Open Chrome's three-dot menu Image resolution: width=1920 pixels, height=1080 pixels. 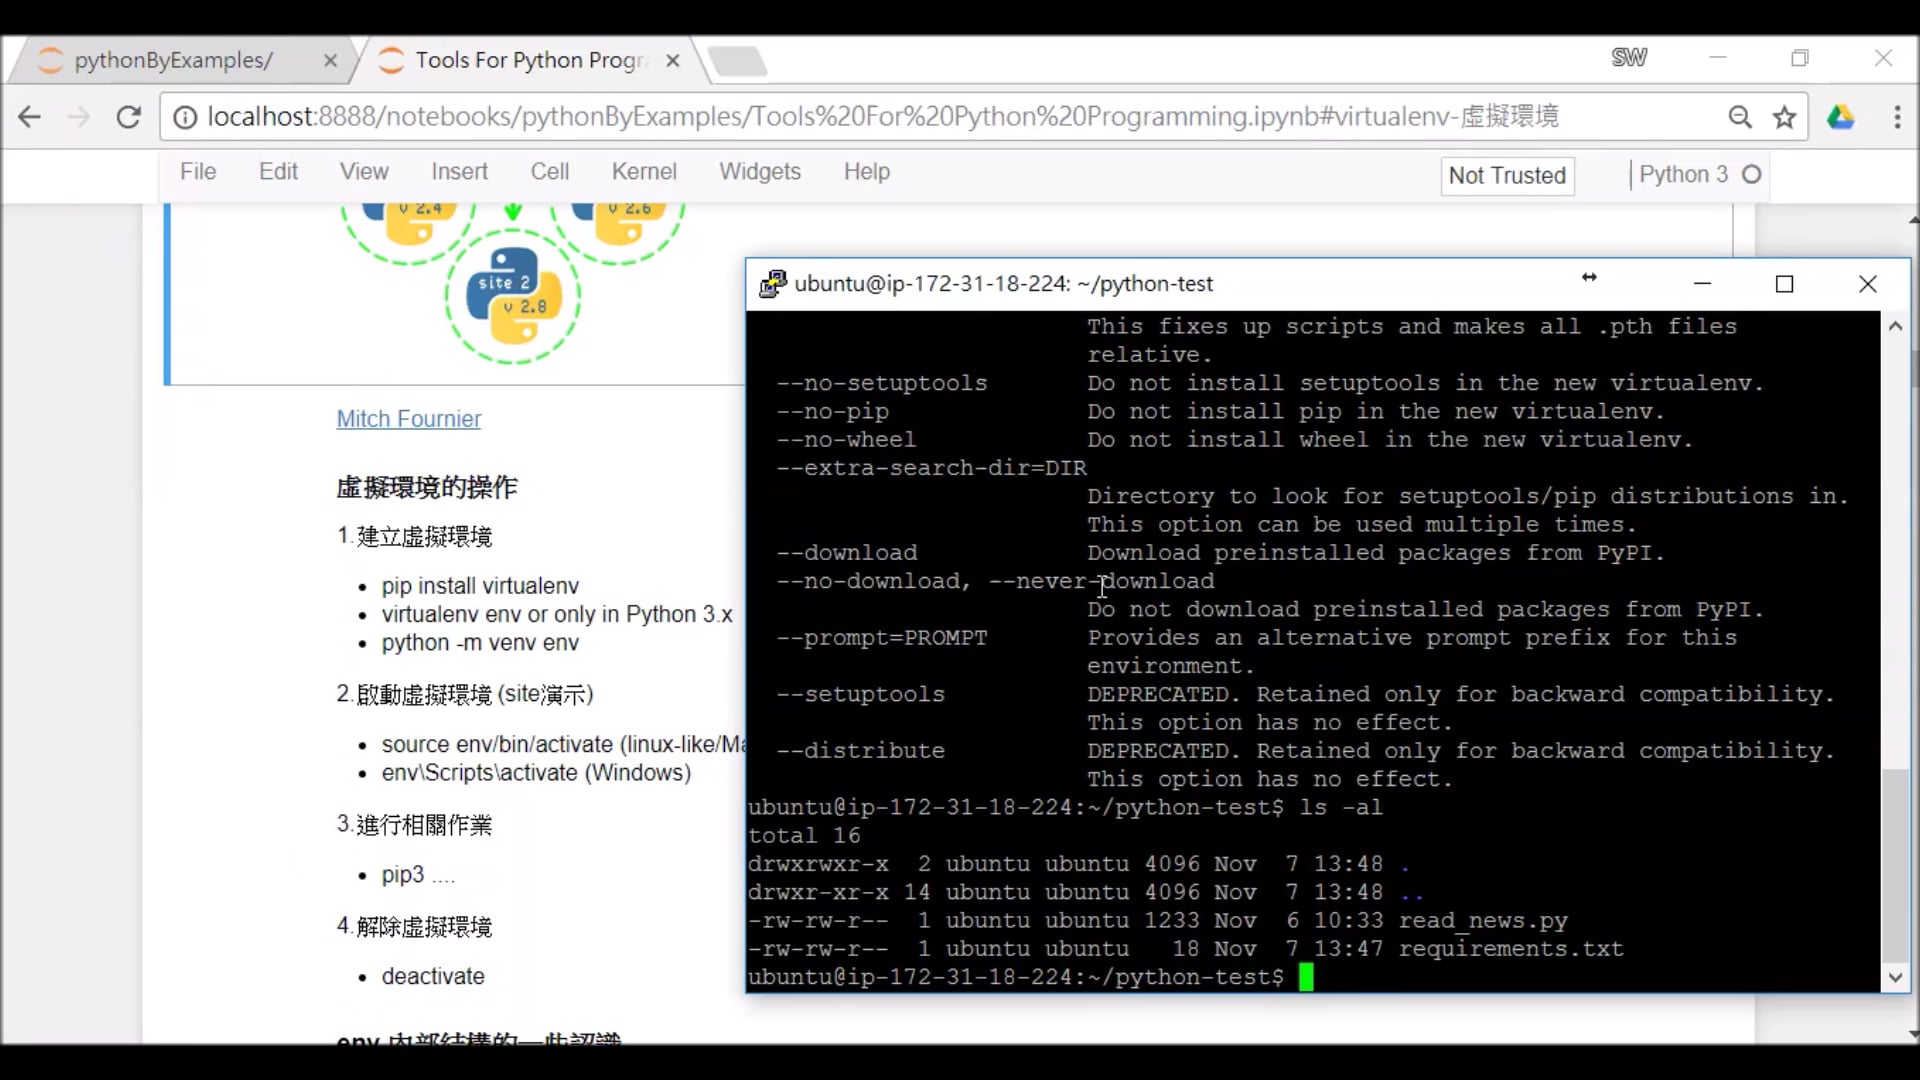(1897, 117)
